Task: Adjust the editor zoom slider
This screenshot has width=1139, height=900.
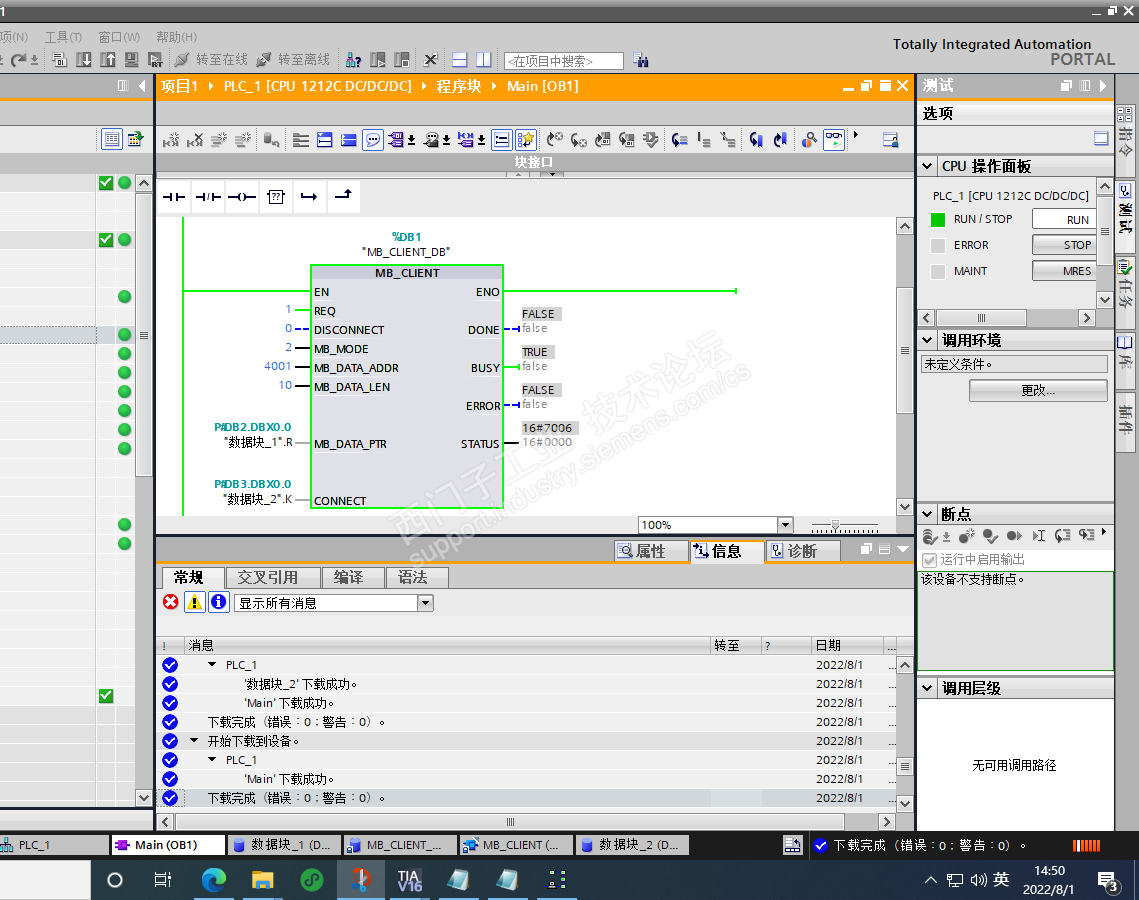Action: [x=836, y=525]
